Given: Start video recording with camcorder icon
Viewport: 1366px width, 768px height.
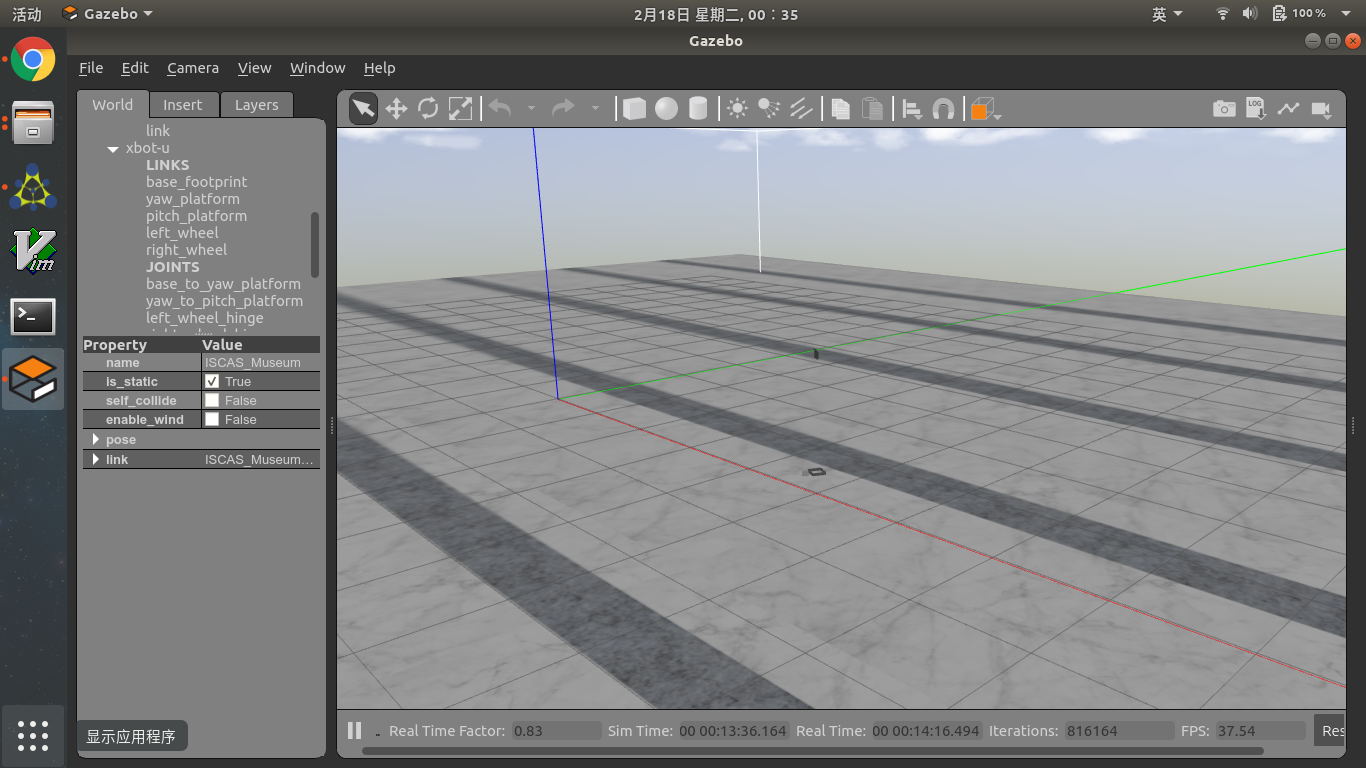Looking at the screenshot, I should tap(1321, 108).
